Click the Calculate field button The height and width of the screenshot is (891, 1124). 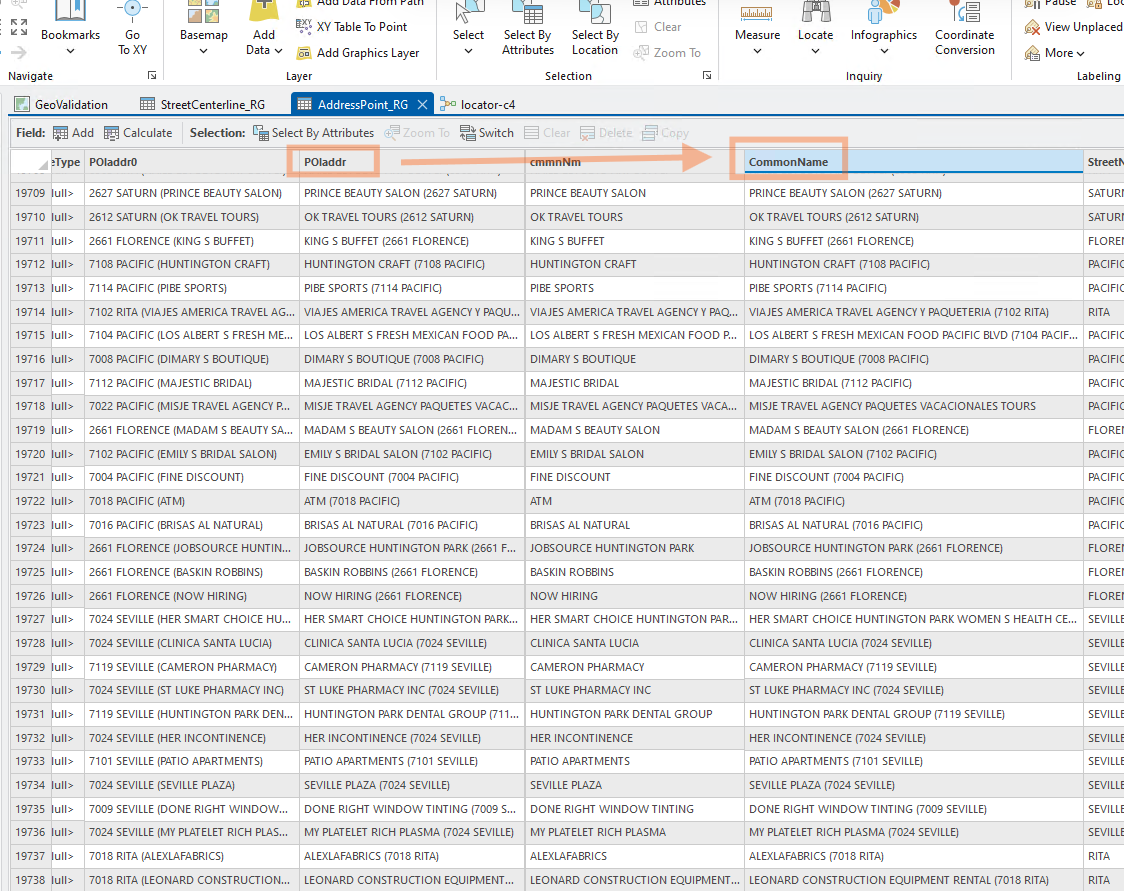[138, 132]
